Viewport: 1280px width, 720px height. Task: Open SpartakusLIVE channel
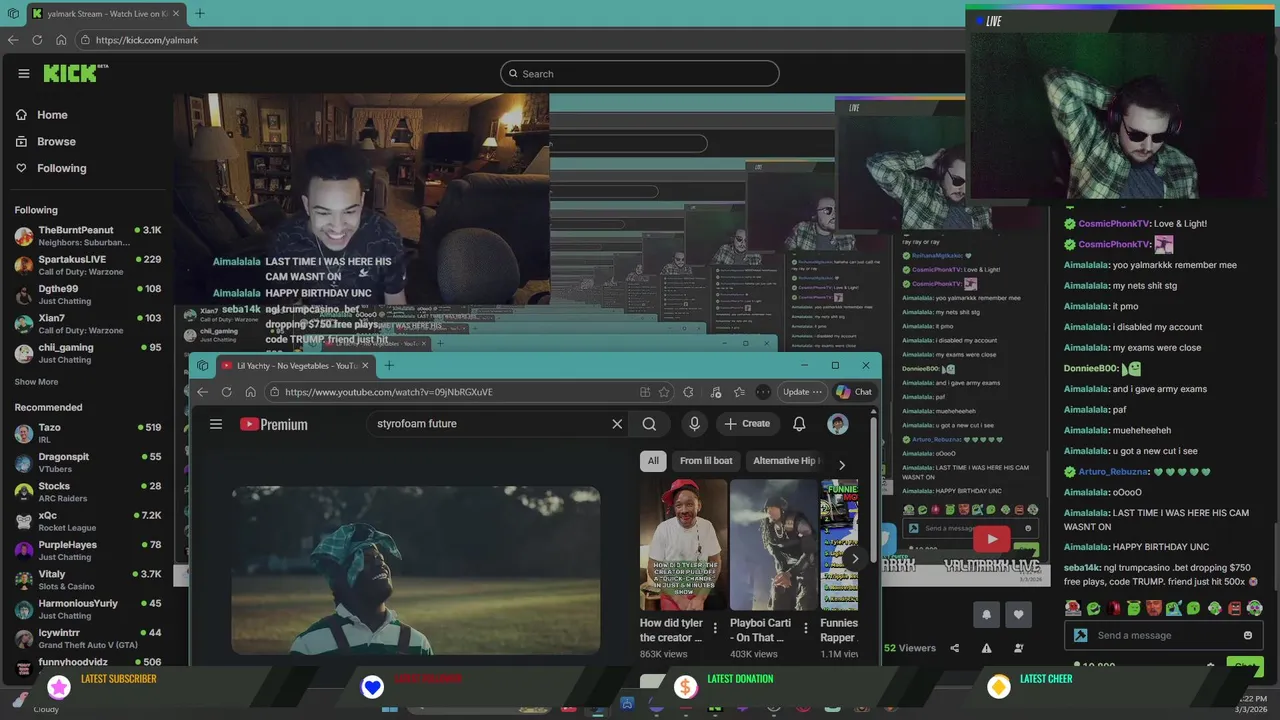click(x=88, y=265)
